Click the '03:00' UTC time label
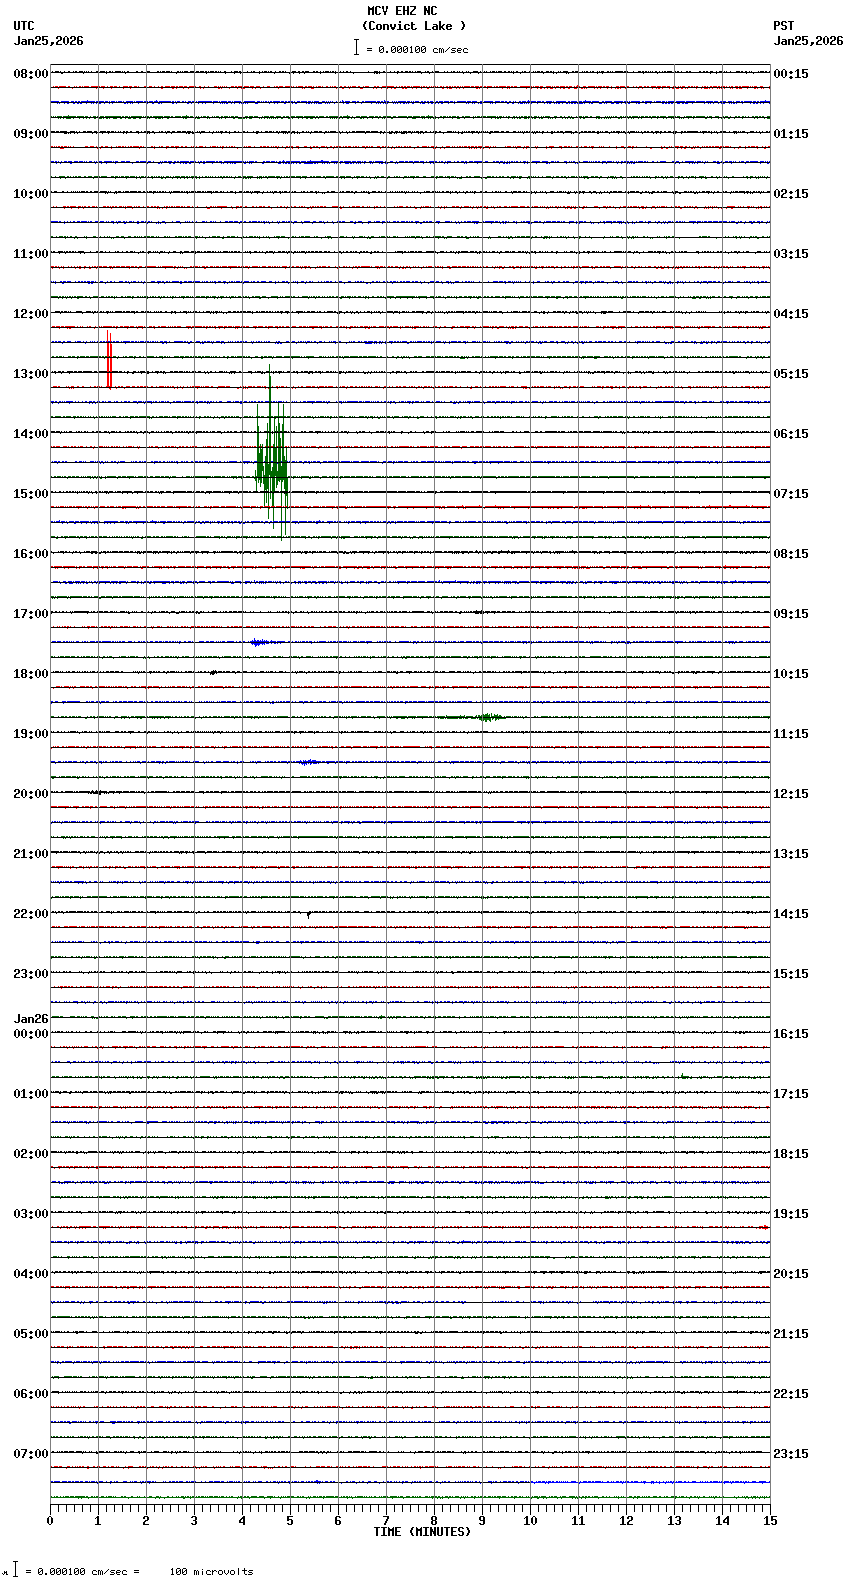This screenshot has height=1584, width=850. (31, 1214)
